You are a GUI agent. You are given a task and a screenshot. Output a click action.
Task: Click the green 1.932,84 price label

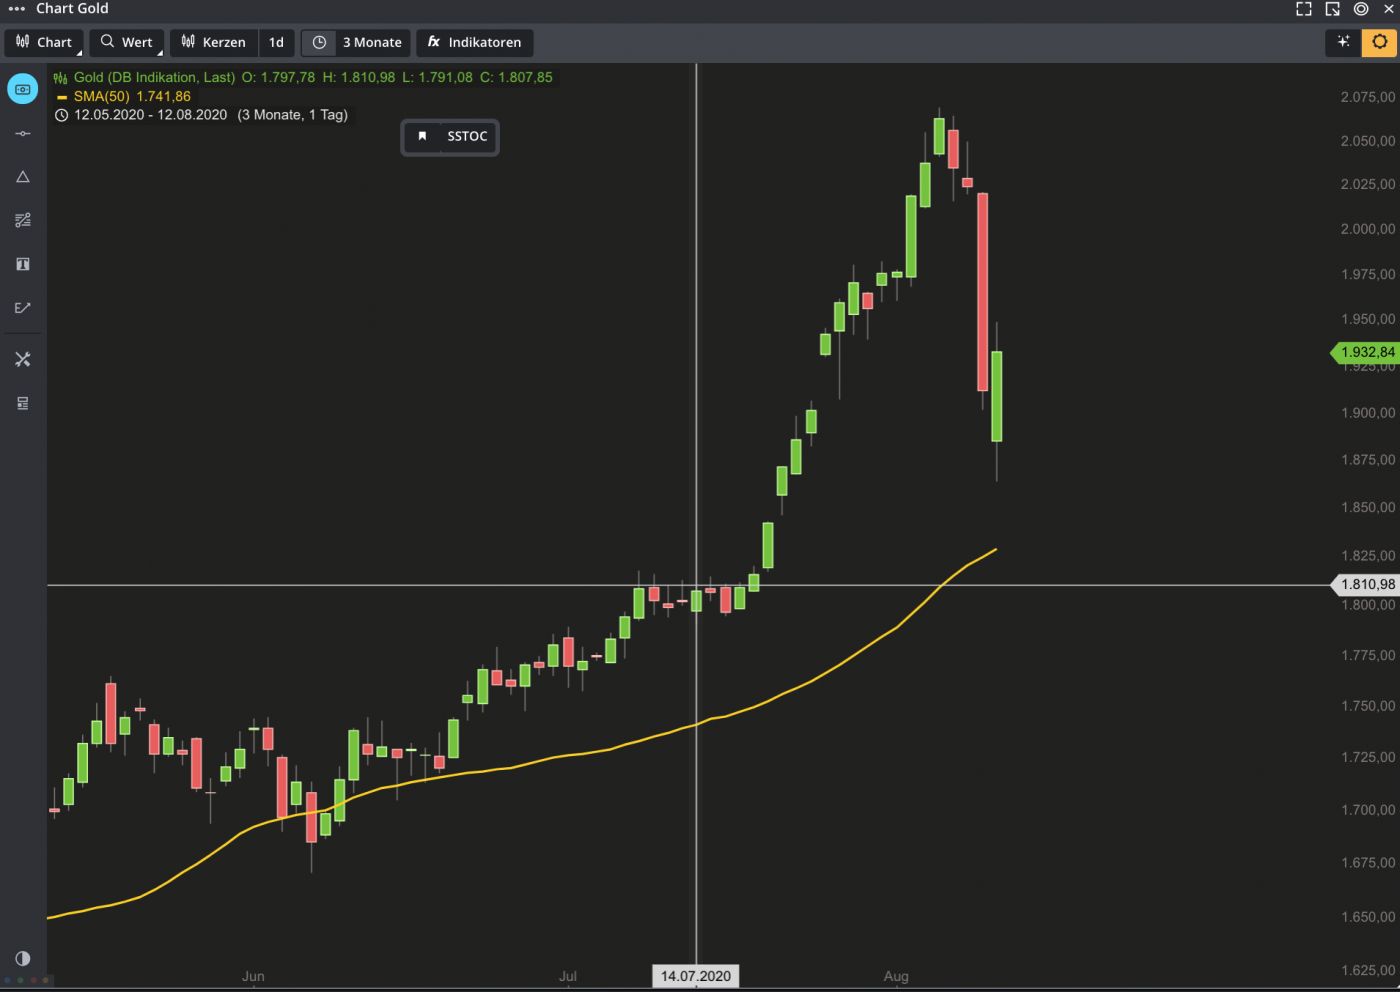[1364, 352]
